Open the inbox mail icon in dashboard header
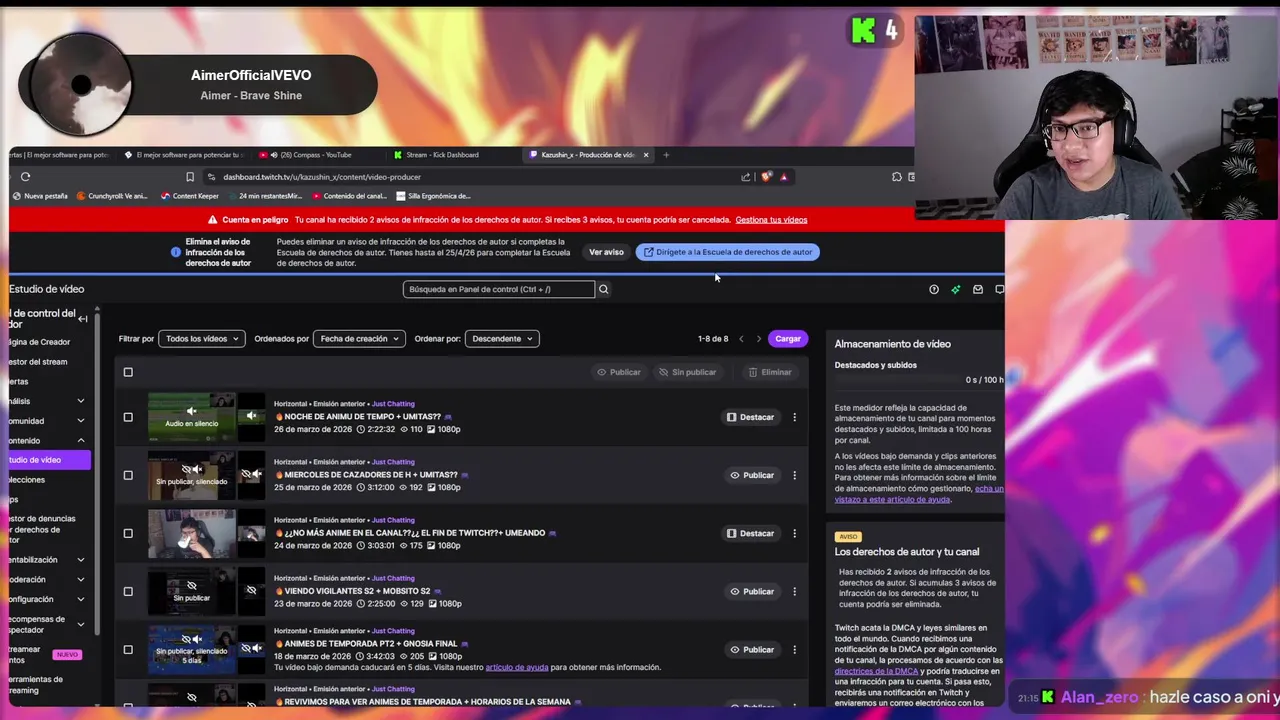The image size is (1280, 720). (978, 289)
